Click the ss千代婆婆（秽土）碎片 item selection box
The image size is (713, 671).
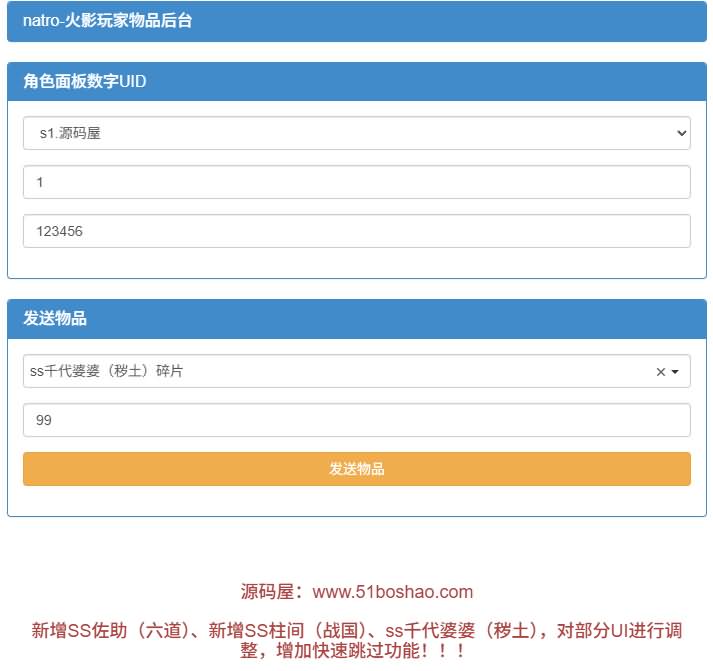pos(330,371)
